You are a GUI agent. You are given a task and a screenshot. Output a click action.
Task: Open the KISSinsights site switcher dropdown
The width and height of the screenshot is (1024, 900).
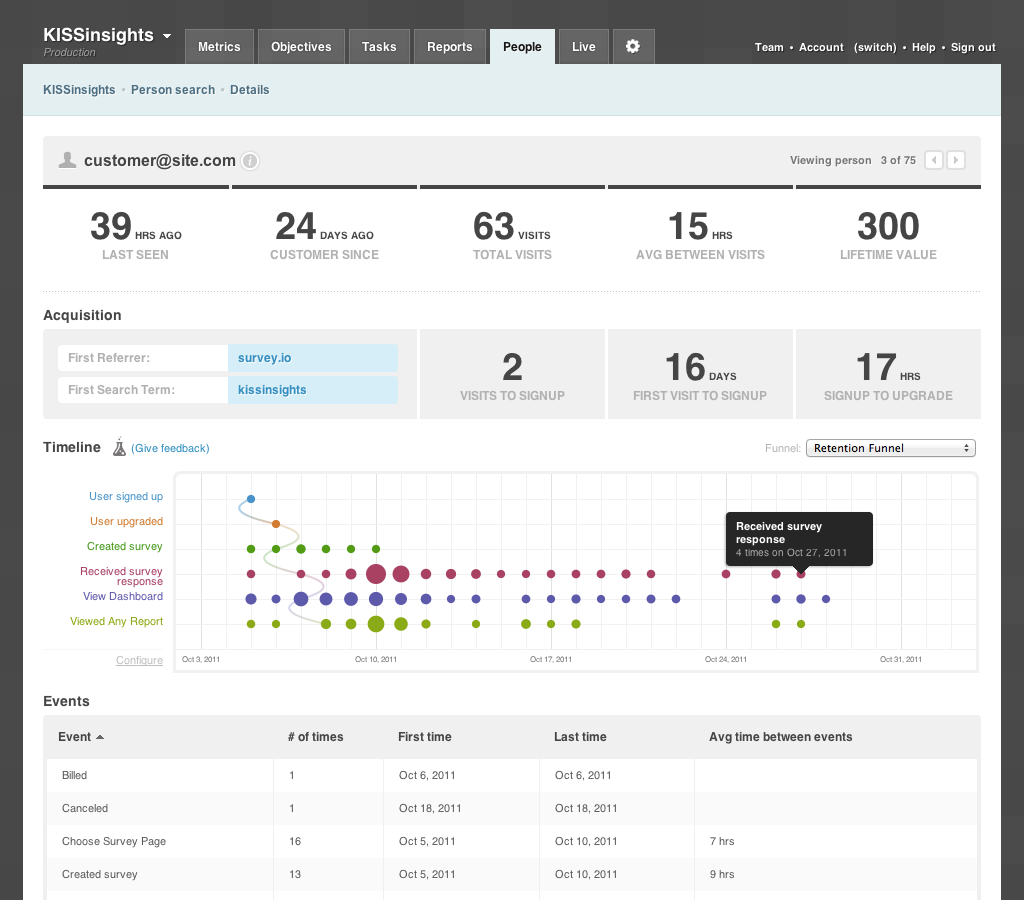pyautogui.click(x=166, y=36)
